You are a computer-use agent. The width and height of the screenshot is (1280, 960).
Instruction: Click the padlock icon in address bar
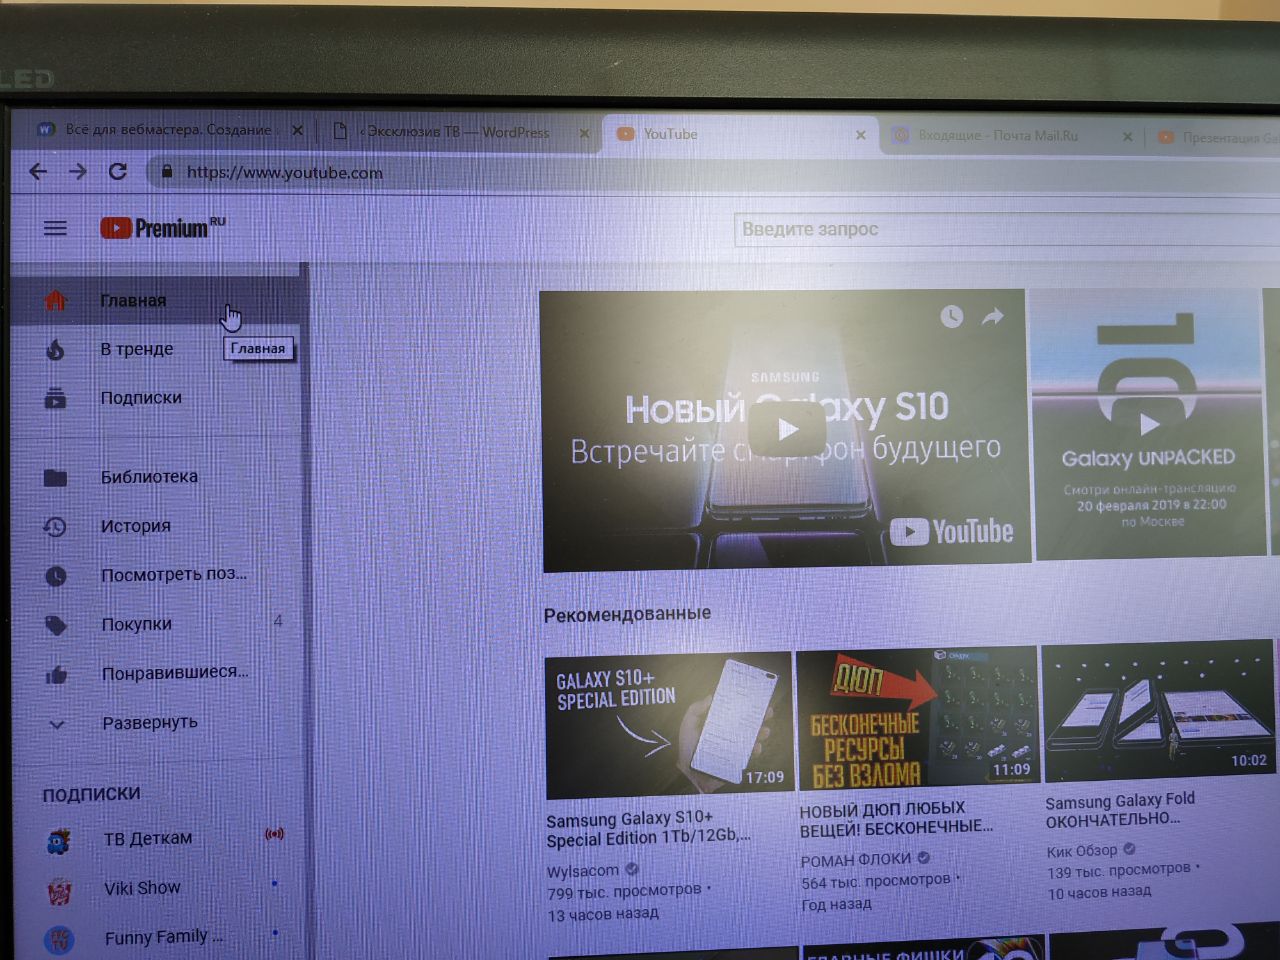click(x=167, y=172)
